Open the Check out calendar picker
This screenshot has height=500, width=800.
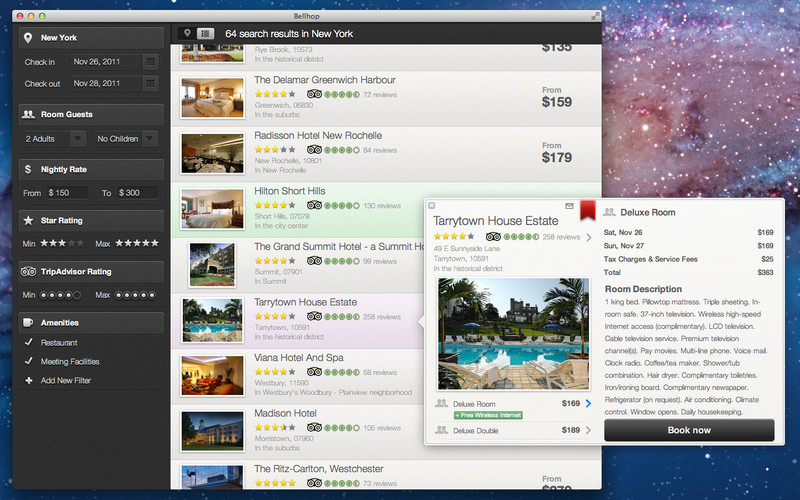(150, 83)
